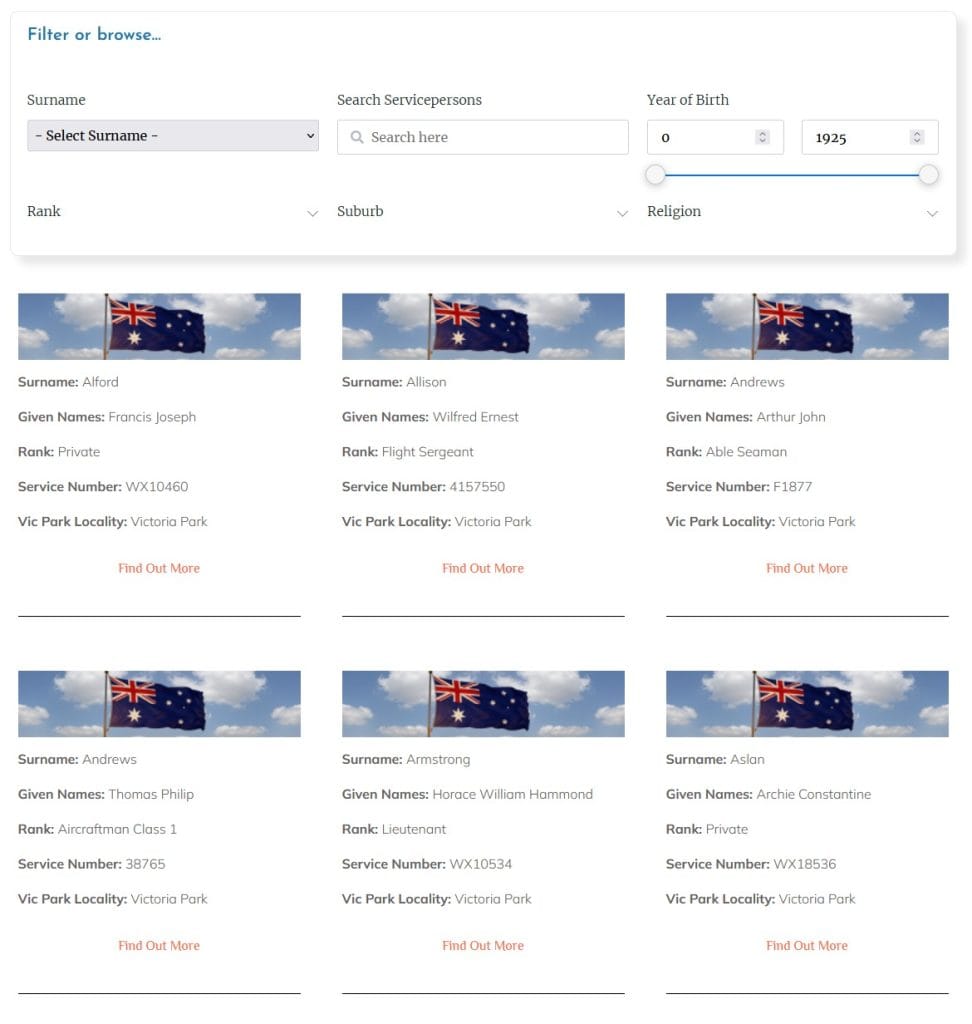
Task: Open Find Out More for Aslan
Action: pyautogui.click(x=807, y=946)
